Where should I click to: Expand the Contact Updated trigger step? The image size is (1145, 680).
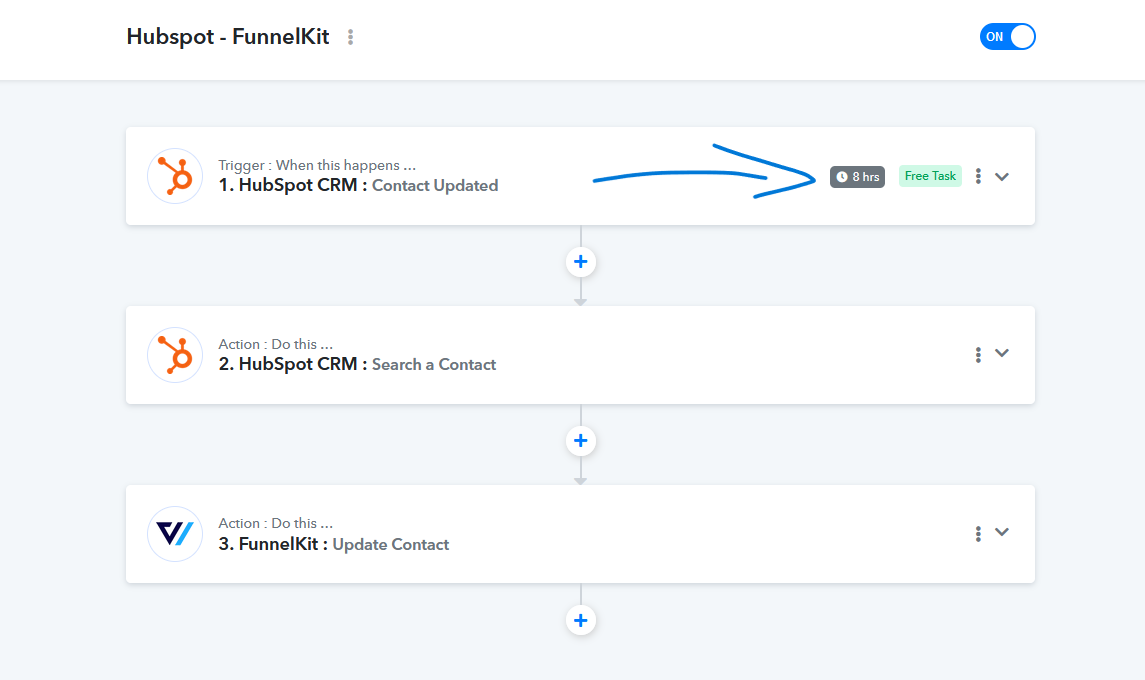1002,177
